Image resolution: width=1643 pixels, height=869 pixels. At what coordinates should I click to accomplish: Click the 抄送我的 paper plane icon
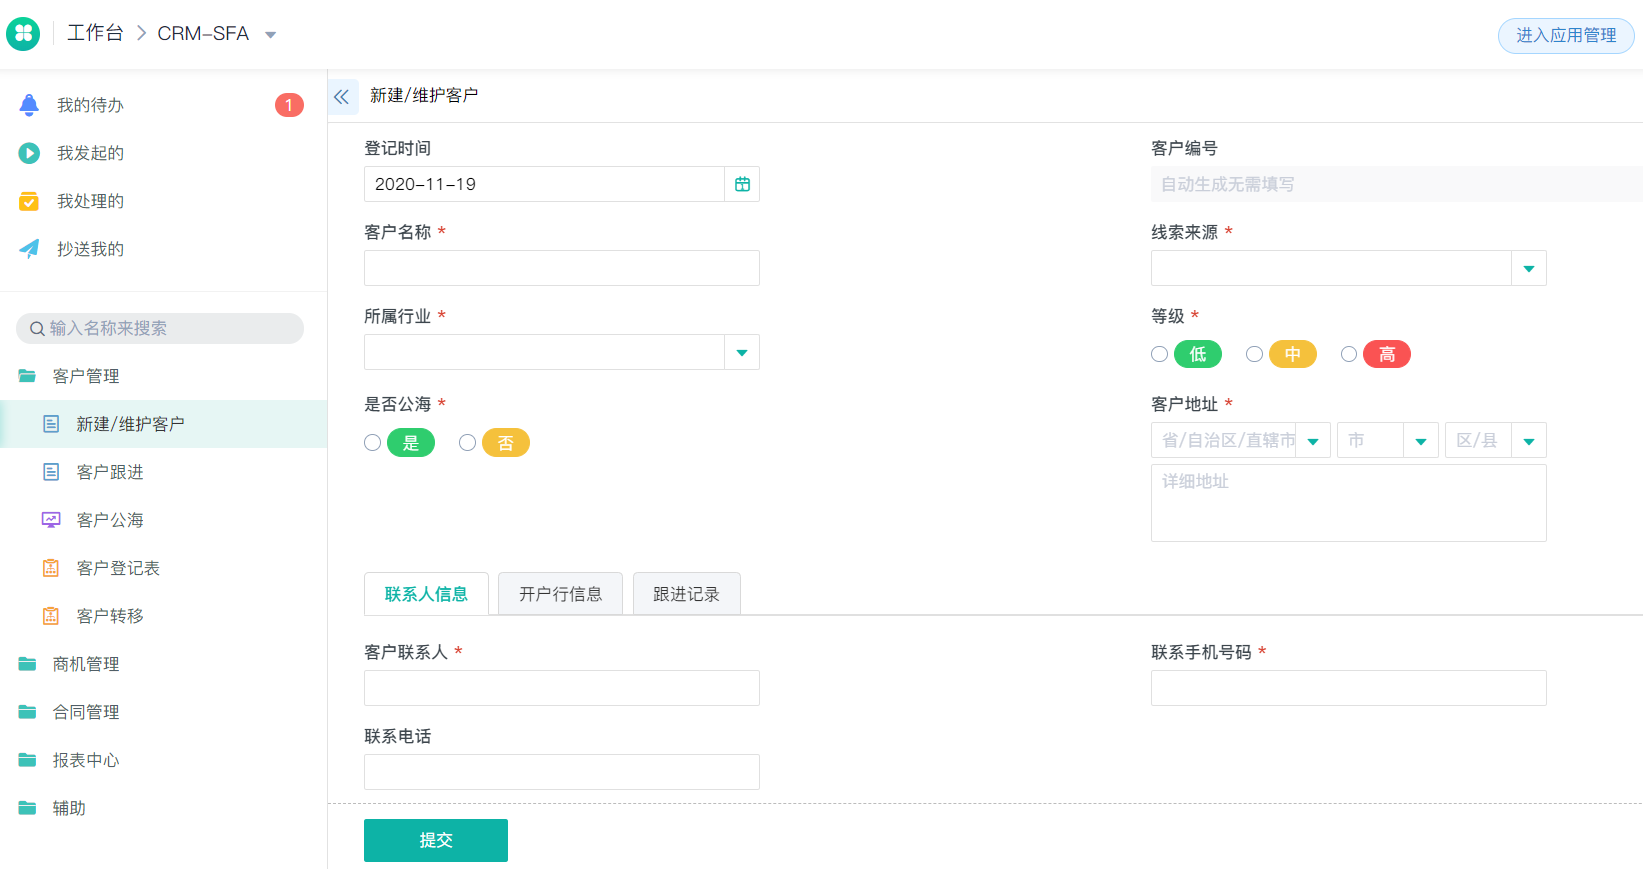(29, 249)
